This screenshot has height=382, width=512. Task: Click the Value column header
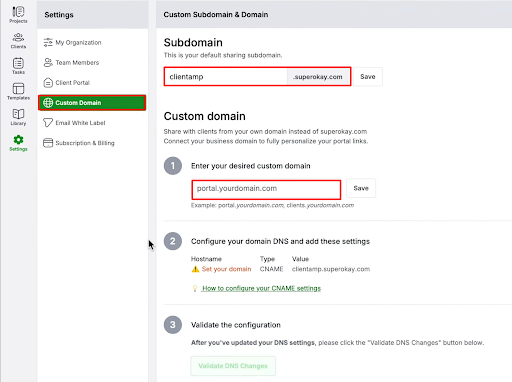300,259
